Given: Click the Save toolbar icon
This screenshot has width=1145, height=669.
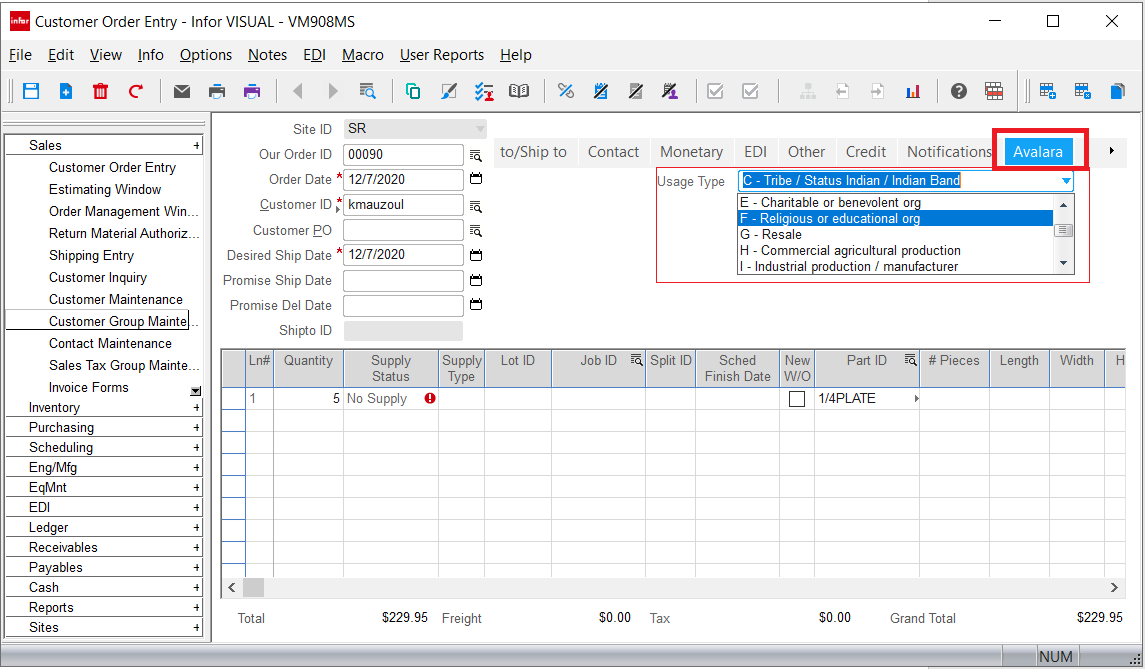Looking at the screenshot, I should pyautogui.click(x=31, y=91).
